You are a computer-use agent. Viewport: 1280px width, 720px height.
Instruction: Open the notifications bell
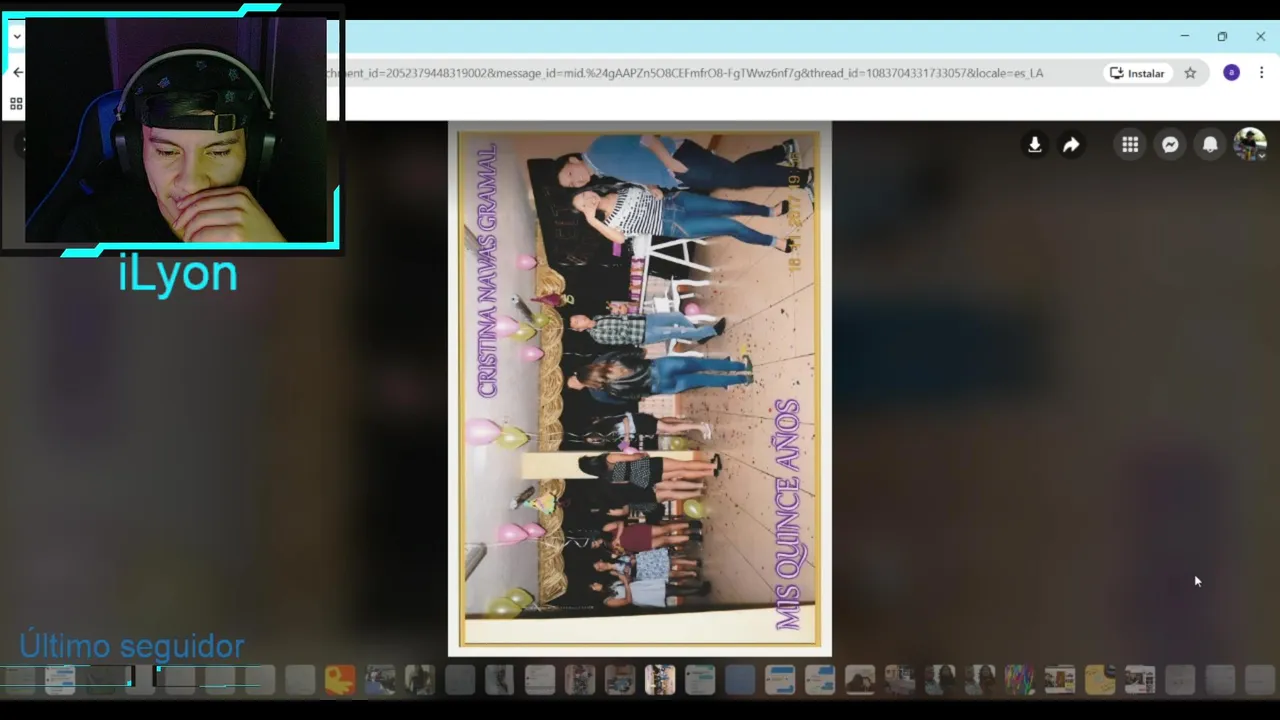pyautogui.click(x=1210, y=145)
